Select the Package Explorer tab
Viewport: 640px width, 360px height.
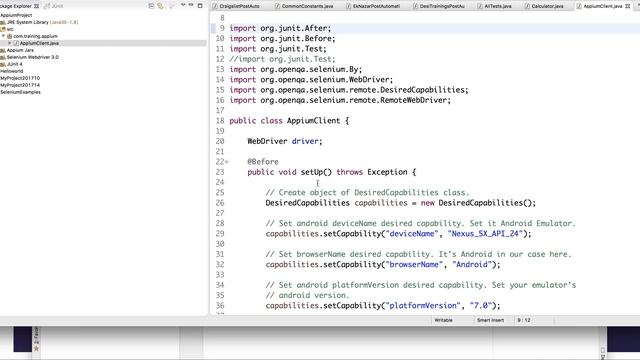[x=16, y=6]
